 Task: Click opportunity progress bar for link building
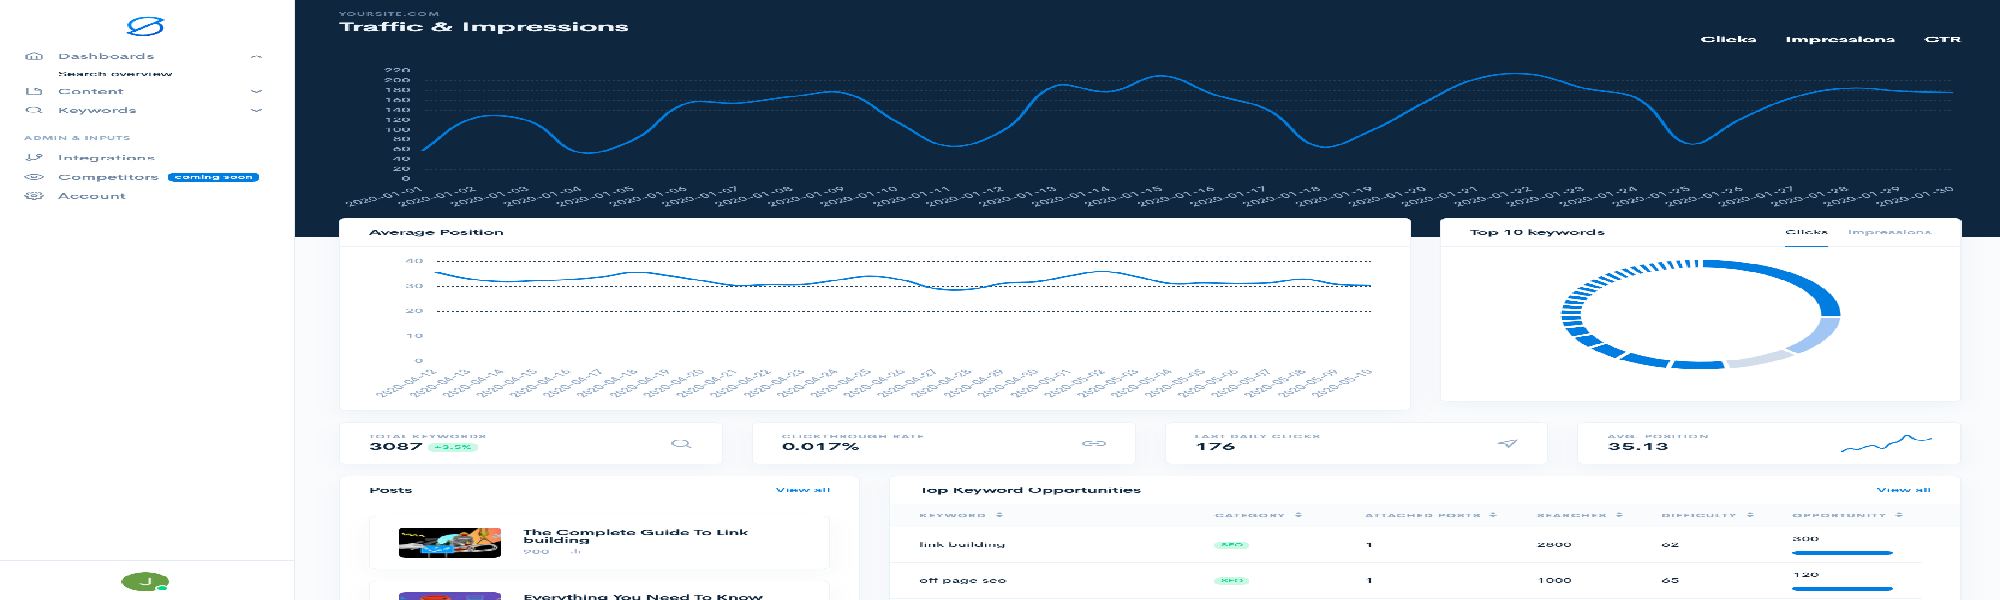click(1842, 552)
